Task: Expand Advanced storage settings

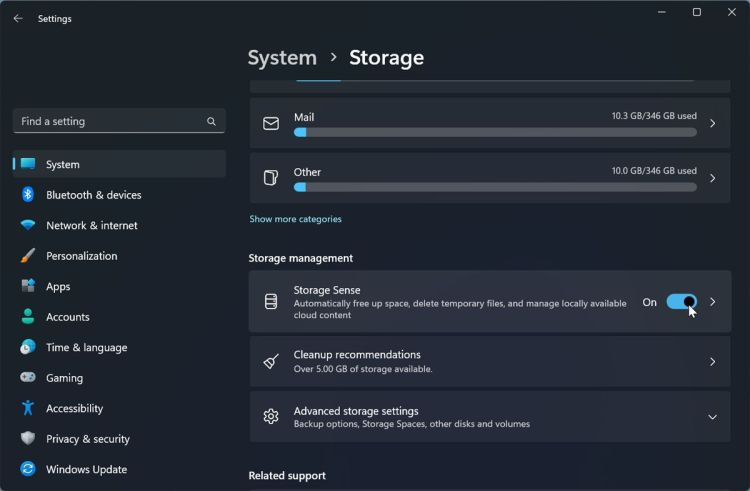Action: [712, 417]
